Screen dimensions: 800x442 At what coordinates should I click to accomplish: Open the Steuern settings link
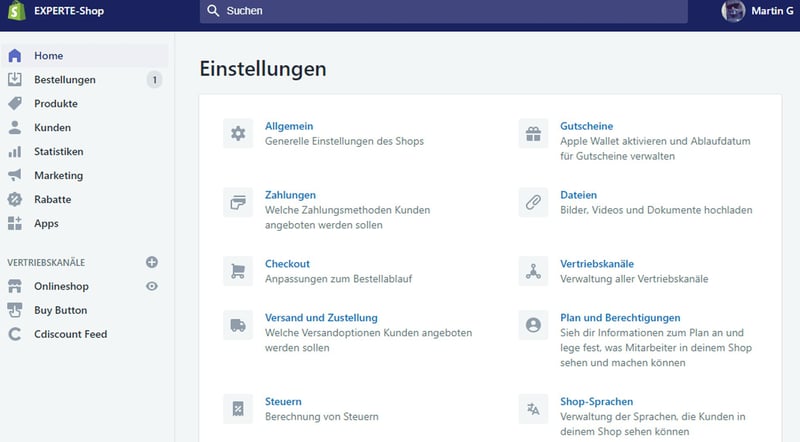click(283, 401)
